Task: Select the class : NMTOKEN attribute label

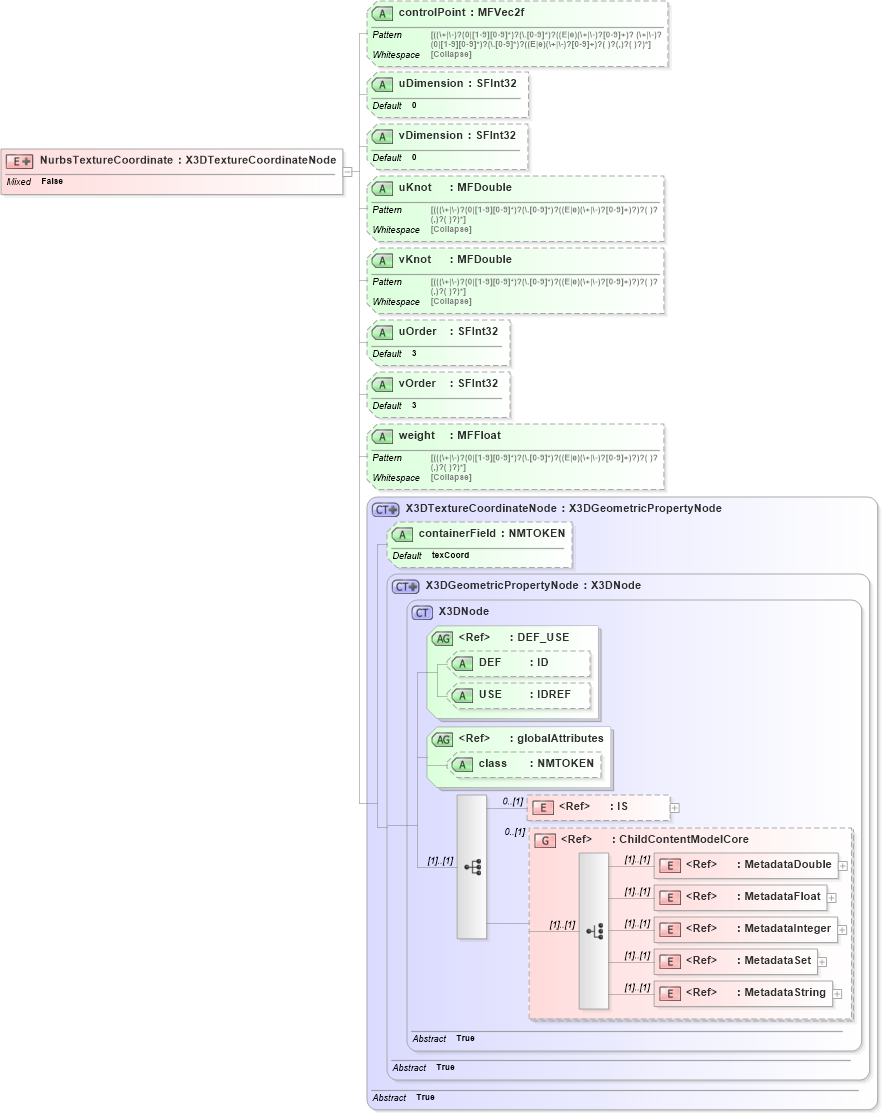Action: (536, 764)
